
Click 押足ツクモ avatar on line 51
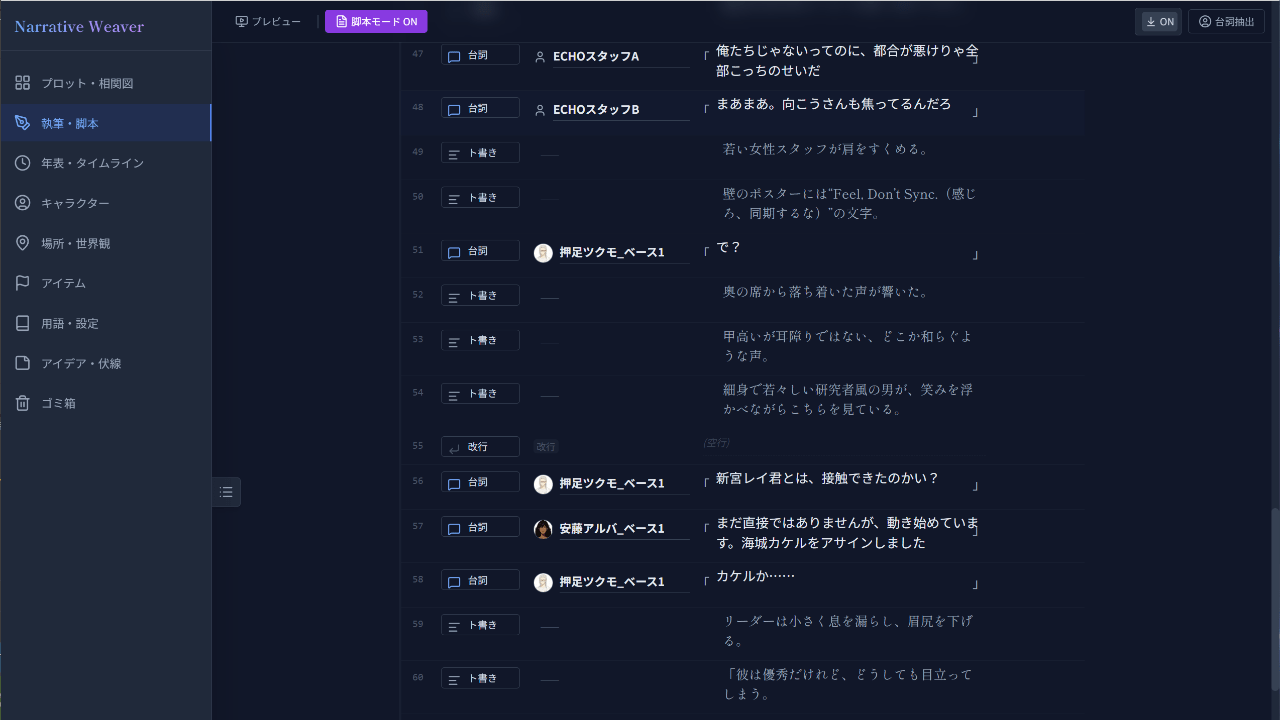[x=543, y=253]
